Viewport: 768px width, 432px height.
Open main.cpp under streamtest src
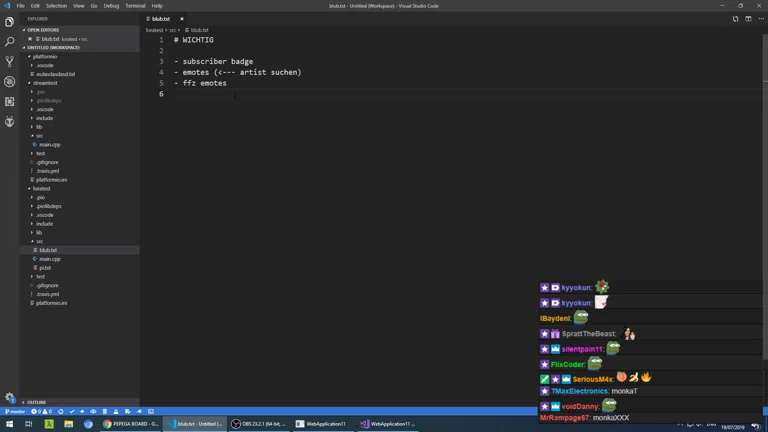pos(49,144)
